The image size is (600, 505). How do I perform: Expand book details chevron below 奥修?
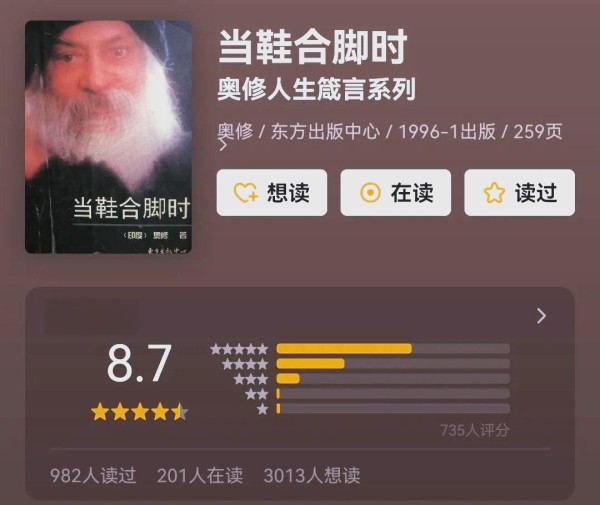click(223, 145)
